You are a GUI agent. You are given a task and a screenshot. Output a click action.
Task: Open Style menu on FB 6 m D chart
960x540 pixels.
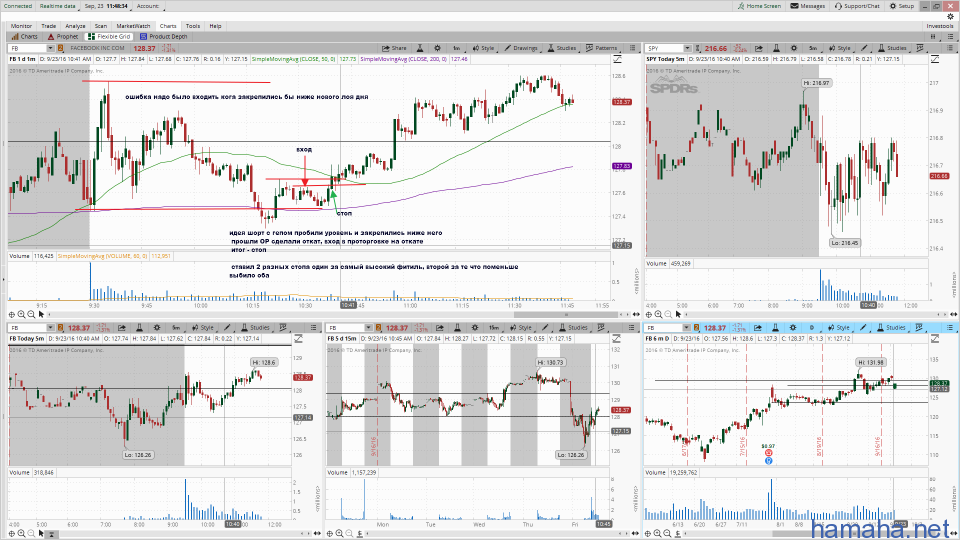(x=839, y=328)
